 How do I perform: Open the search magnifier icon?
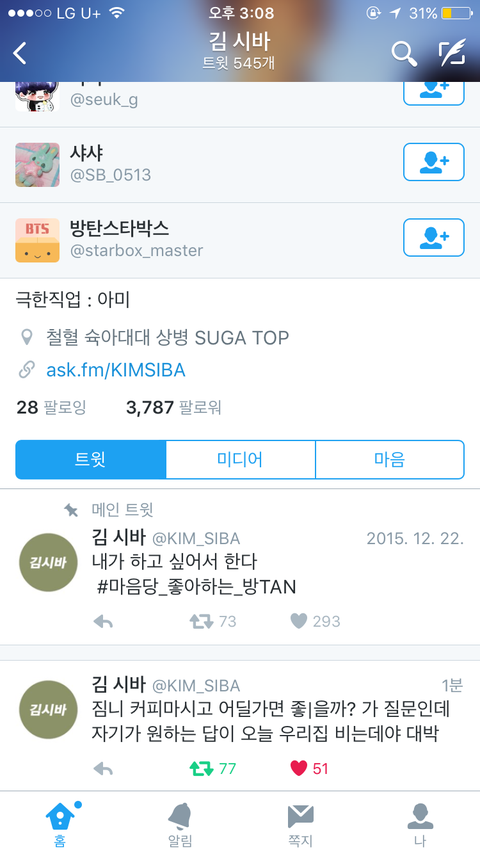tap(404, 53)
